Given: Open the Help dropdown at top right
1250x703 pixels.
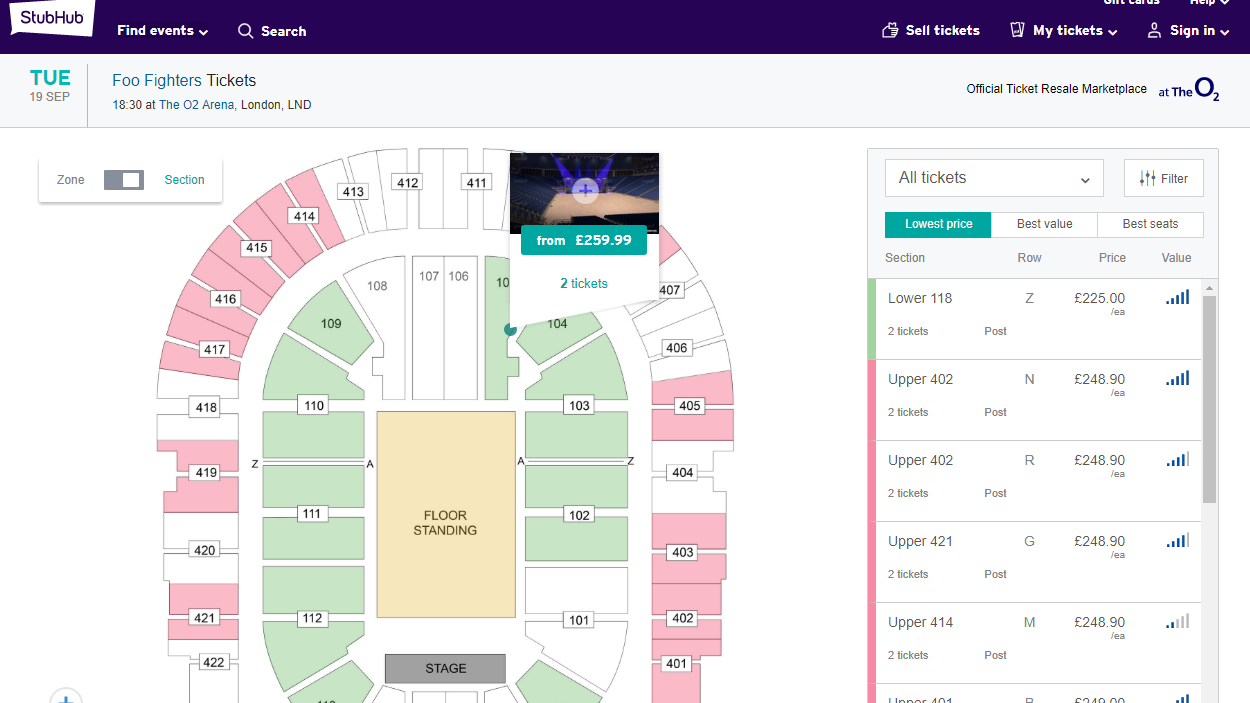Looking at the screenshot, I should coord(1207,3).
